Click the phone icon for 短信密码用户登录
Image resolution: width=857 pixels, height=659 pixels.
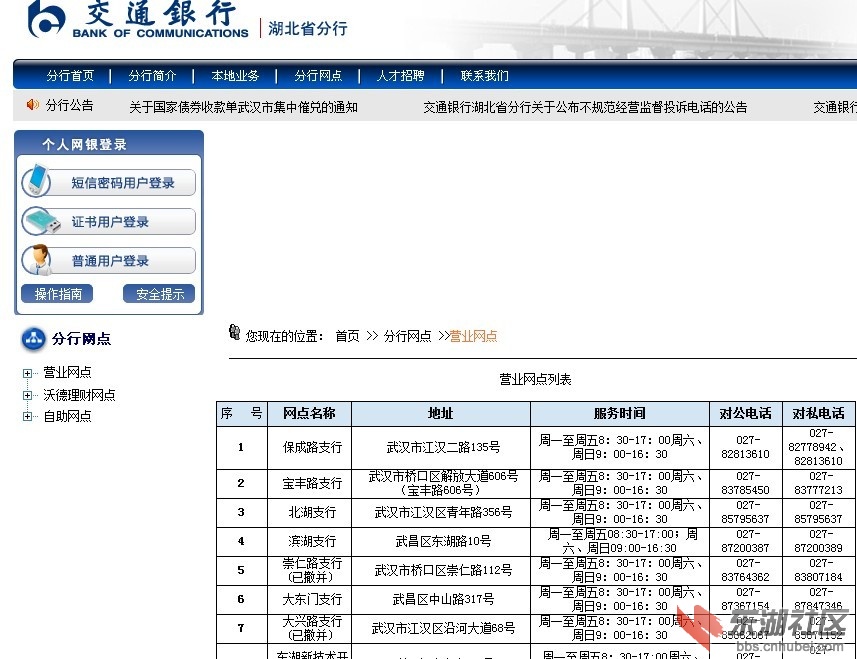[x=37, y=181]
